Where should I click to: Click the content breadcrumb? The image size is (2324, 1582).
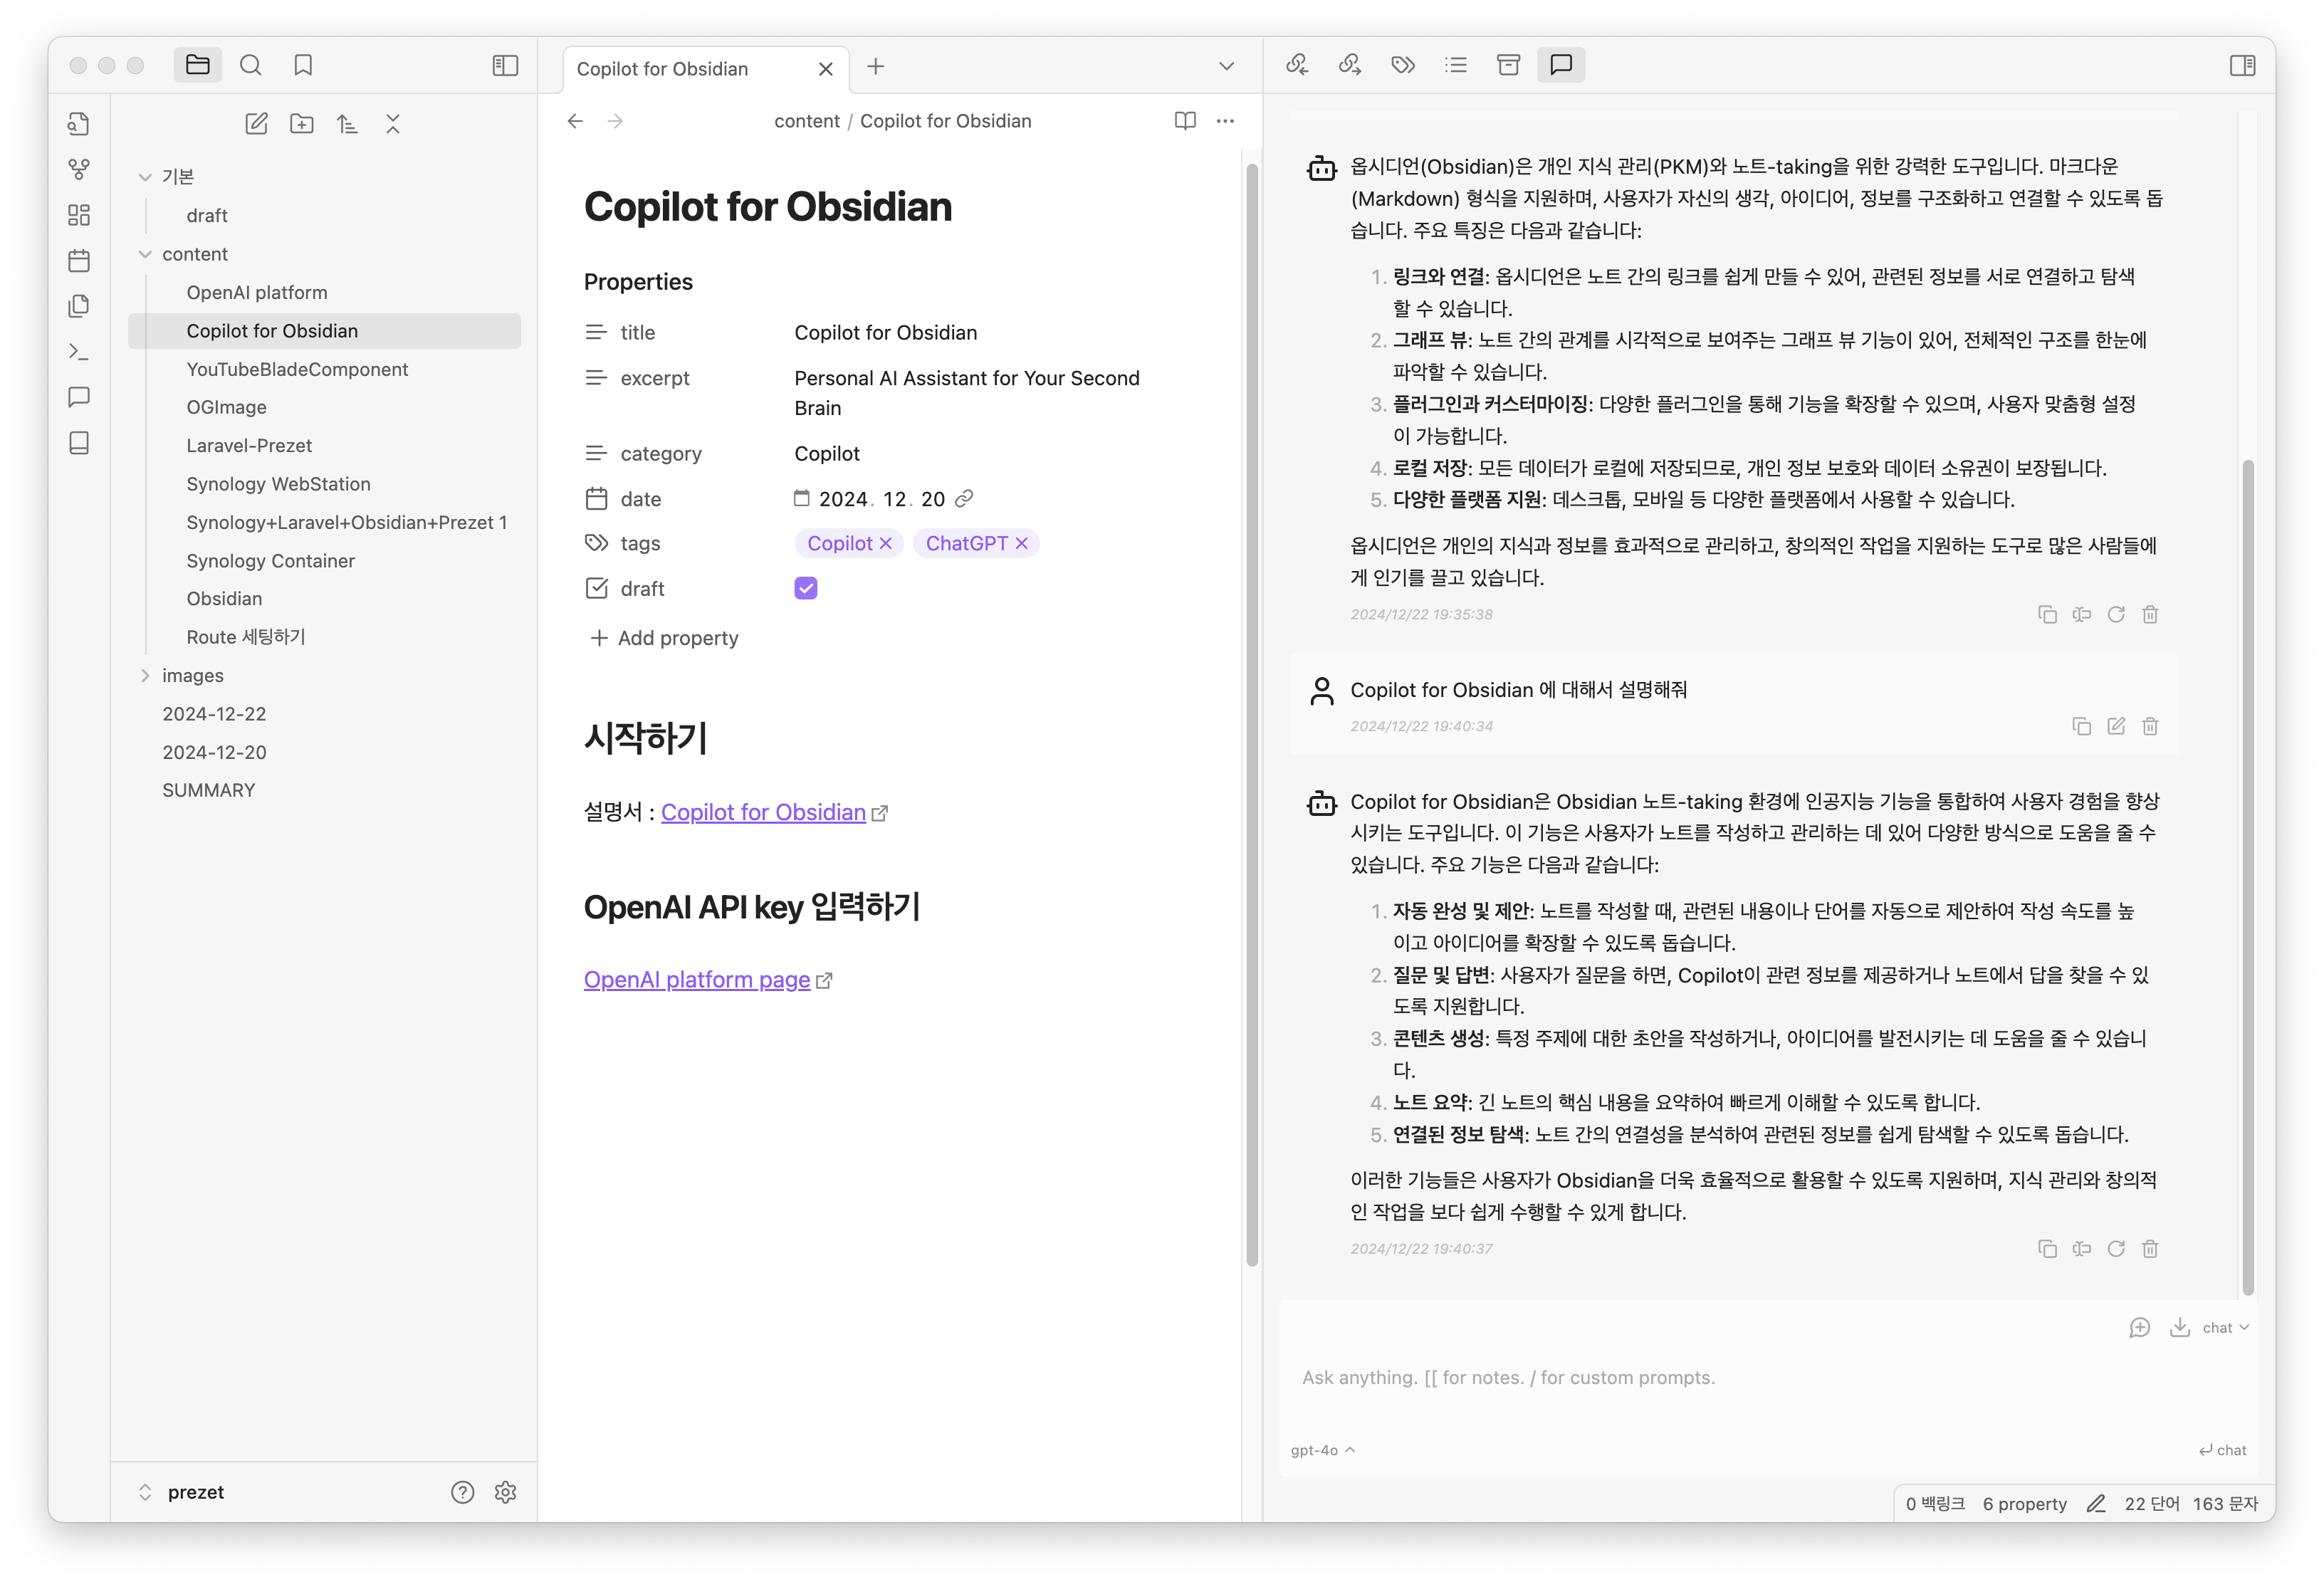coord(806,121)
